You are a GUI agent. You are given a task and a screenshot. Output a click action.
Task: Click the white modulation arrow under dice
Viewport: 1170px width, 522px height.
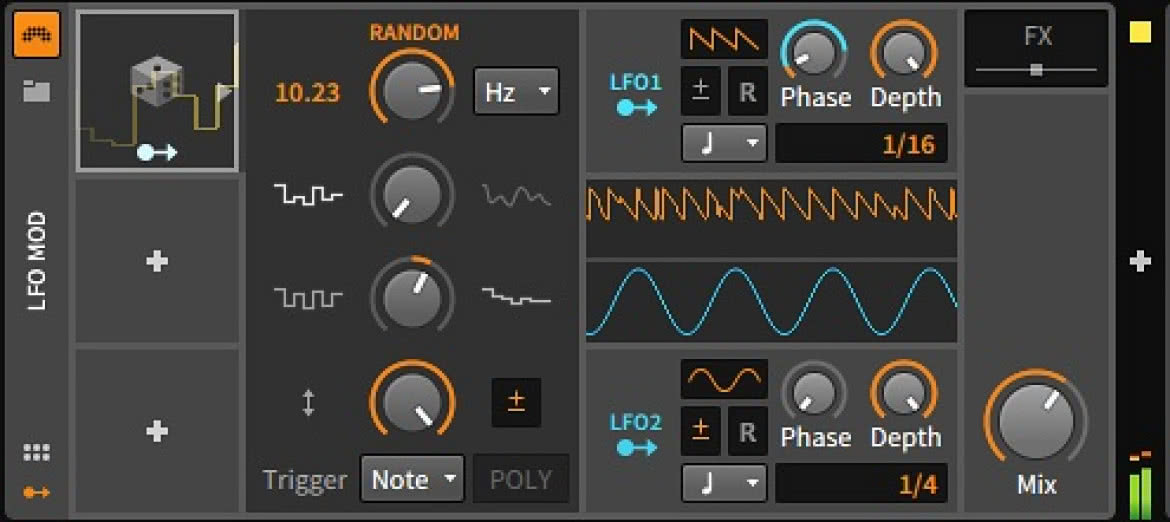(x=157, y=153)
